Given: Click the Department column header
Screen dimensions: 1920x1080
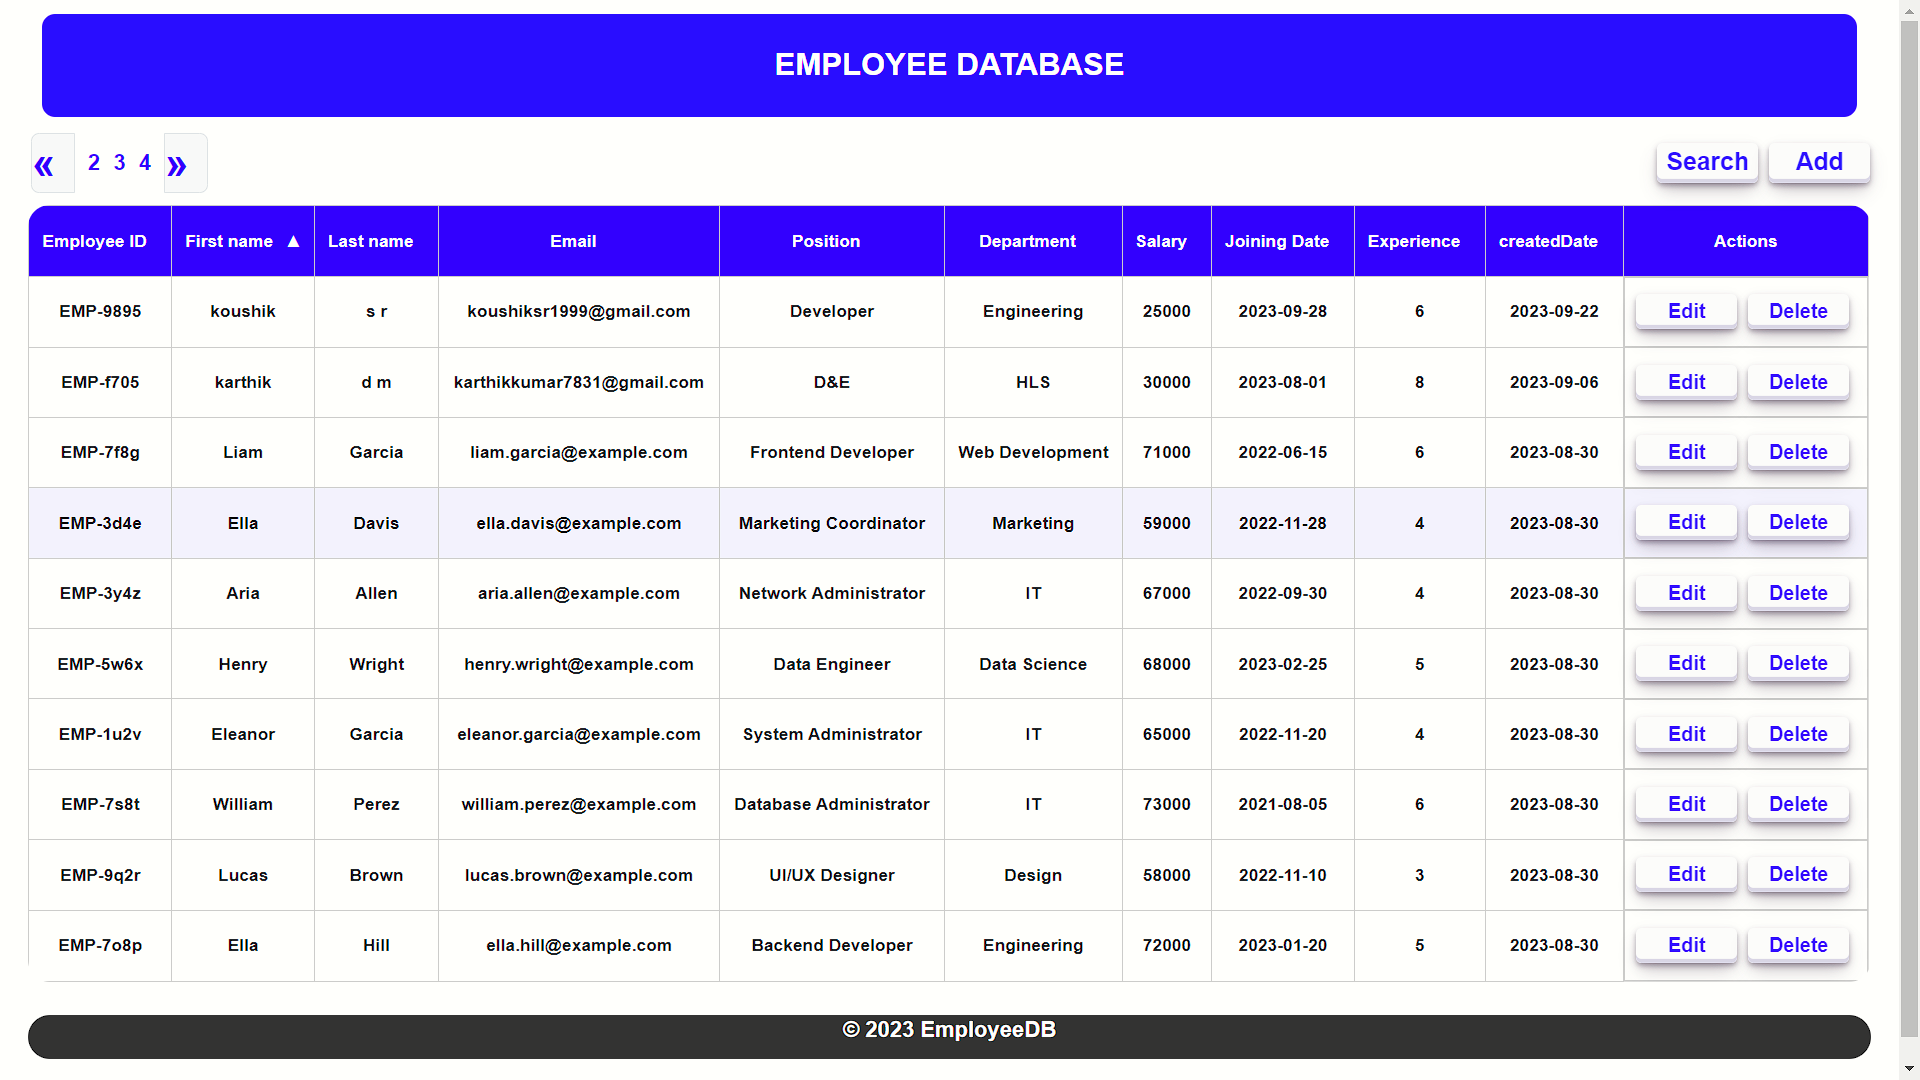Looking at the screenshot, I should (1027, 241).
